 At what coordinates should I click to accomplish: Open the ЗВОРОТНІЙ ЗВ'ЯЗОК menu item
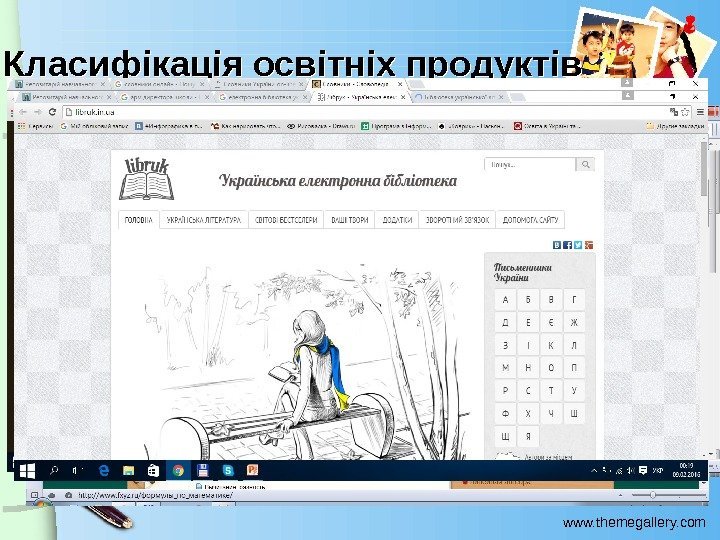457,220
